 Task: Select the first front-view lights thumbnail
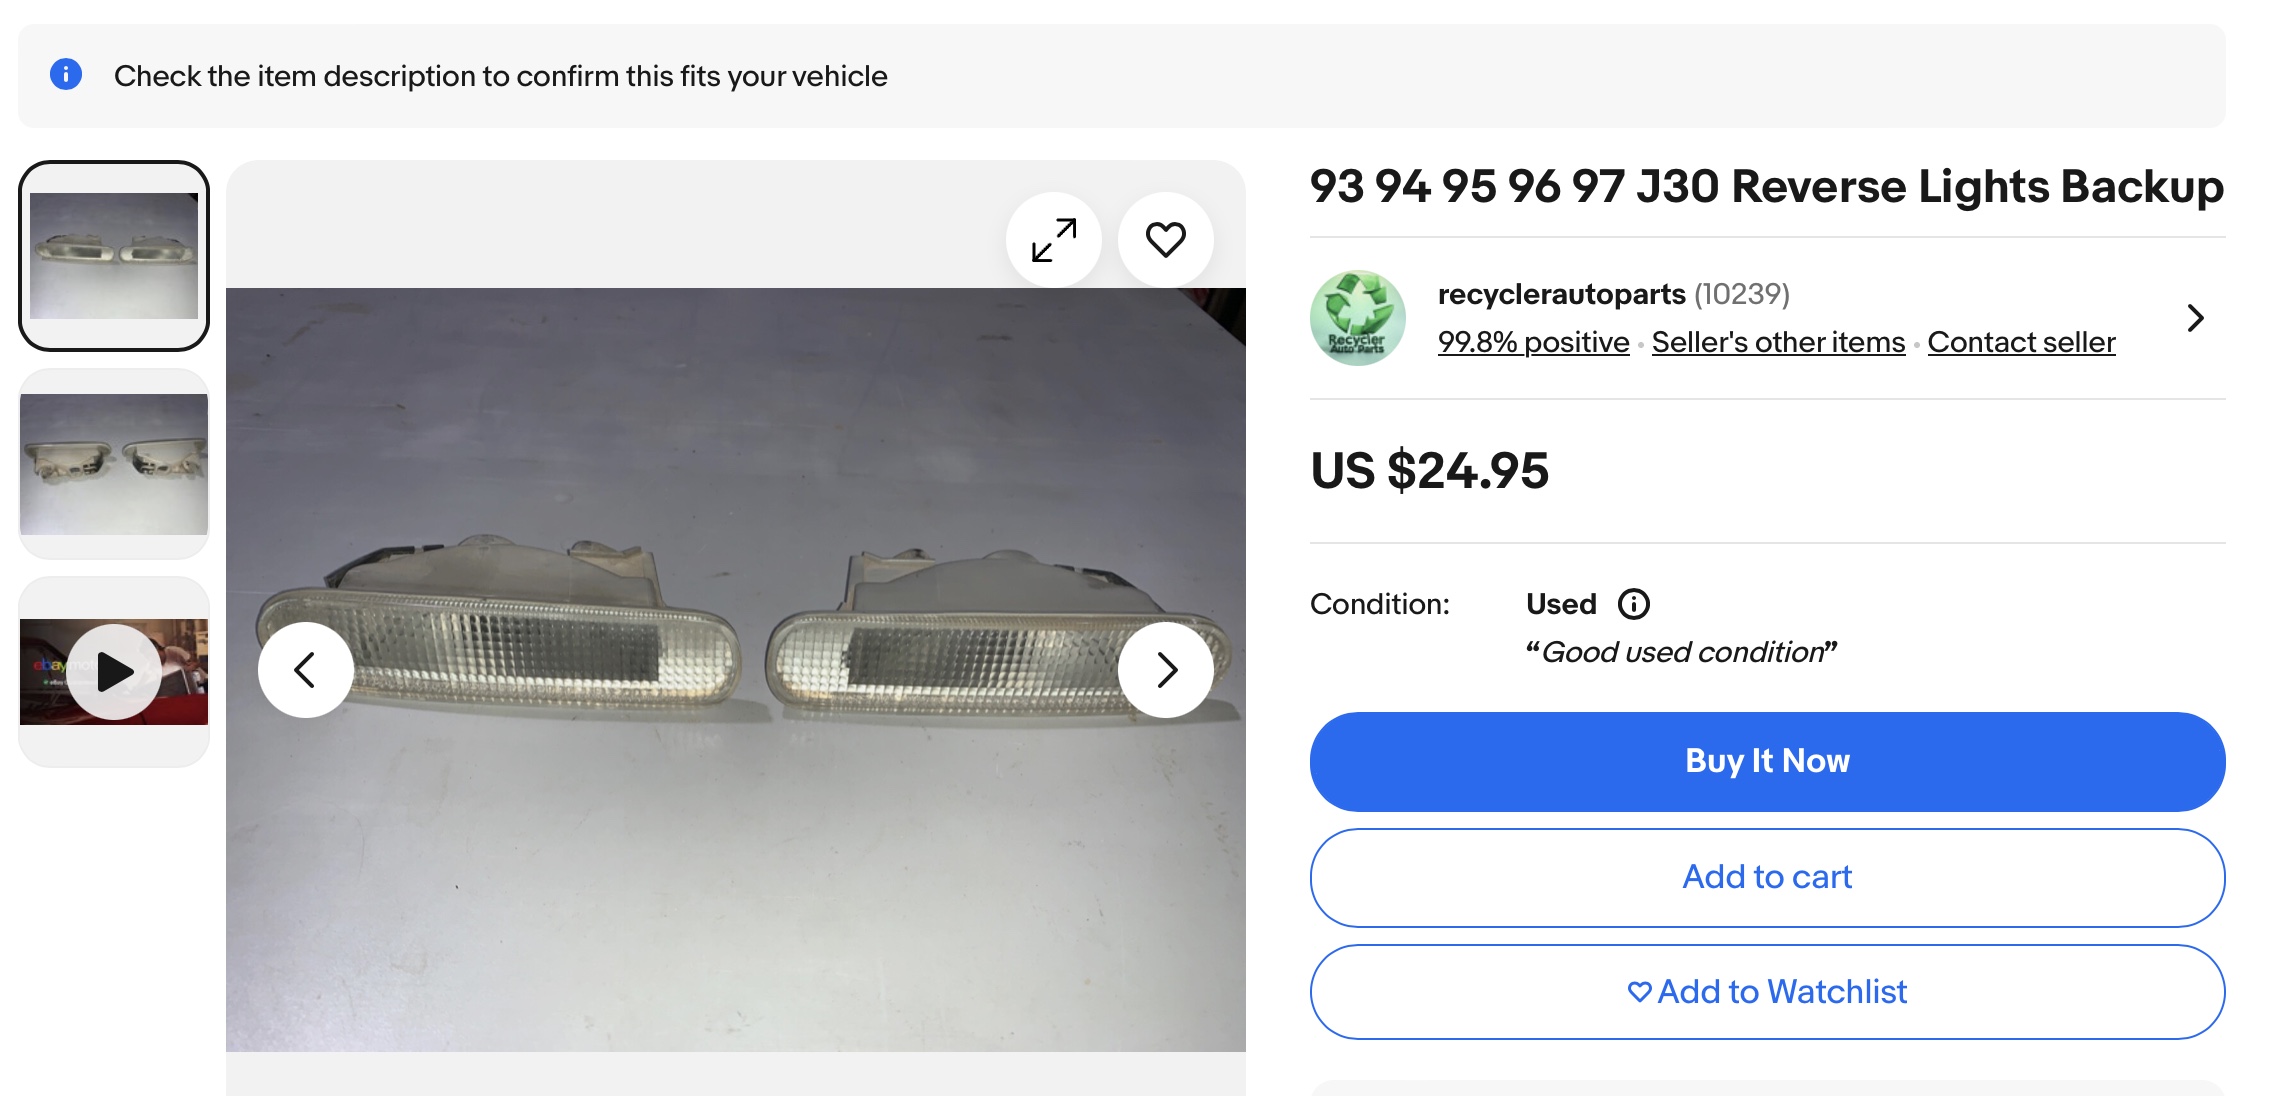[x=114, y=256]
